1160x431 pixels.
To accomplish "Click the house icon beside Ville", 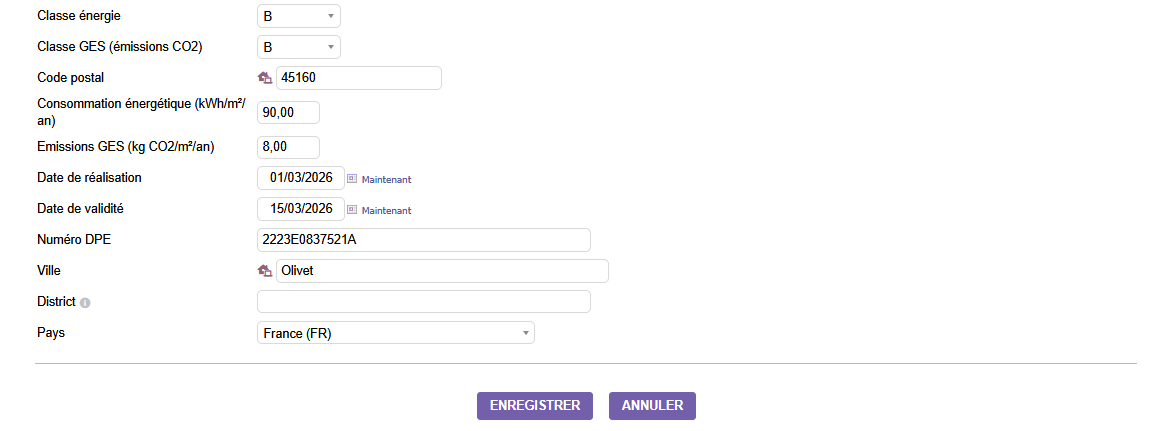I will (265, 271).
